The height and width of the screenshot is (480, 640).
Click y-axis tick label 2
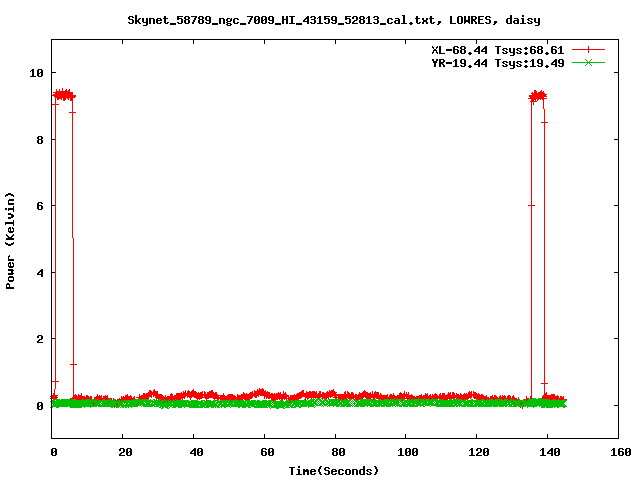(40, 339)
